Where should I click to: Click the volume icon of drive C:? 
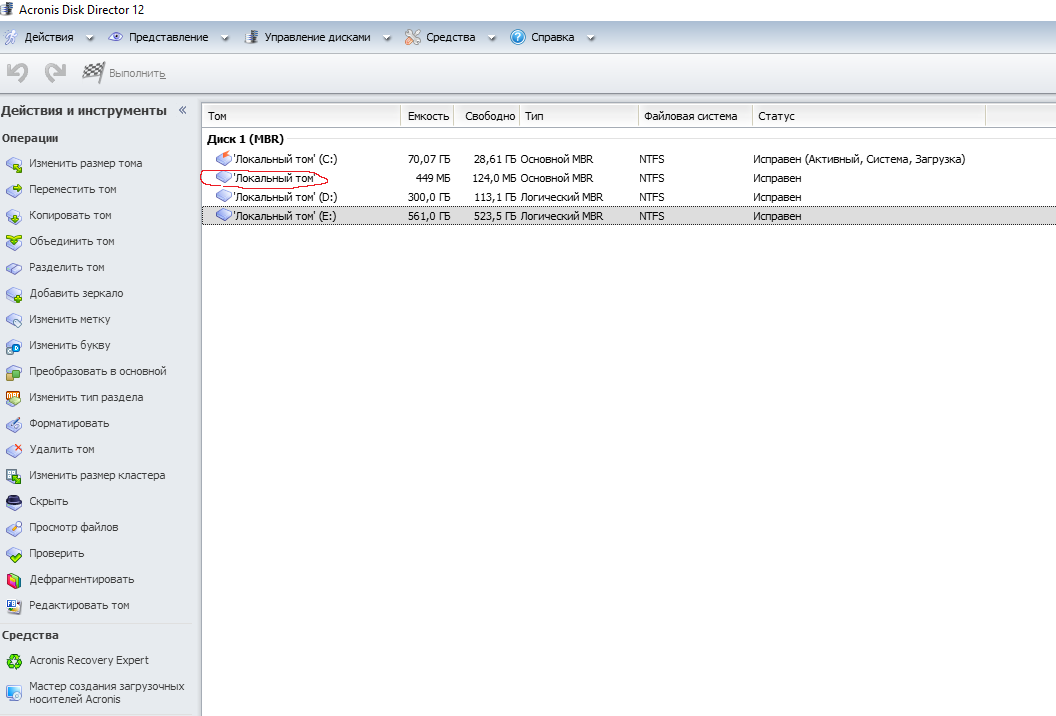[224, 159]
